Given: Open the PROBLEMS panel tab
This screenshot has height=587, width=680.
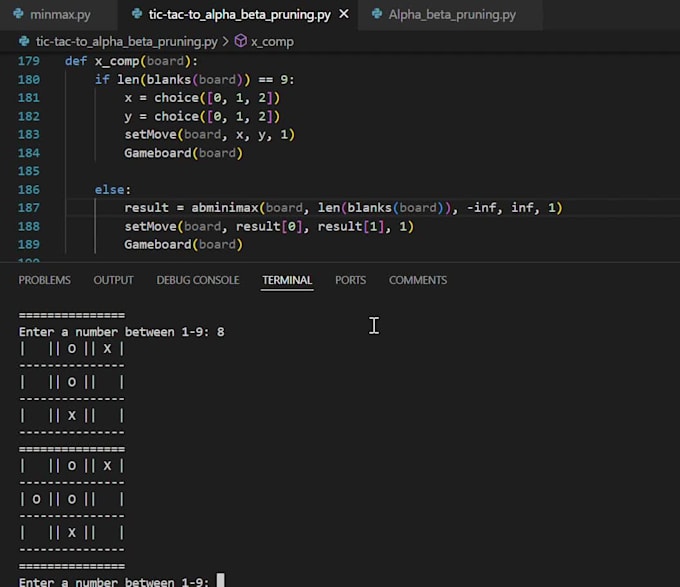Looking at the screenshot, I should pos(44,280).
